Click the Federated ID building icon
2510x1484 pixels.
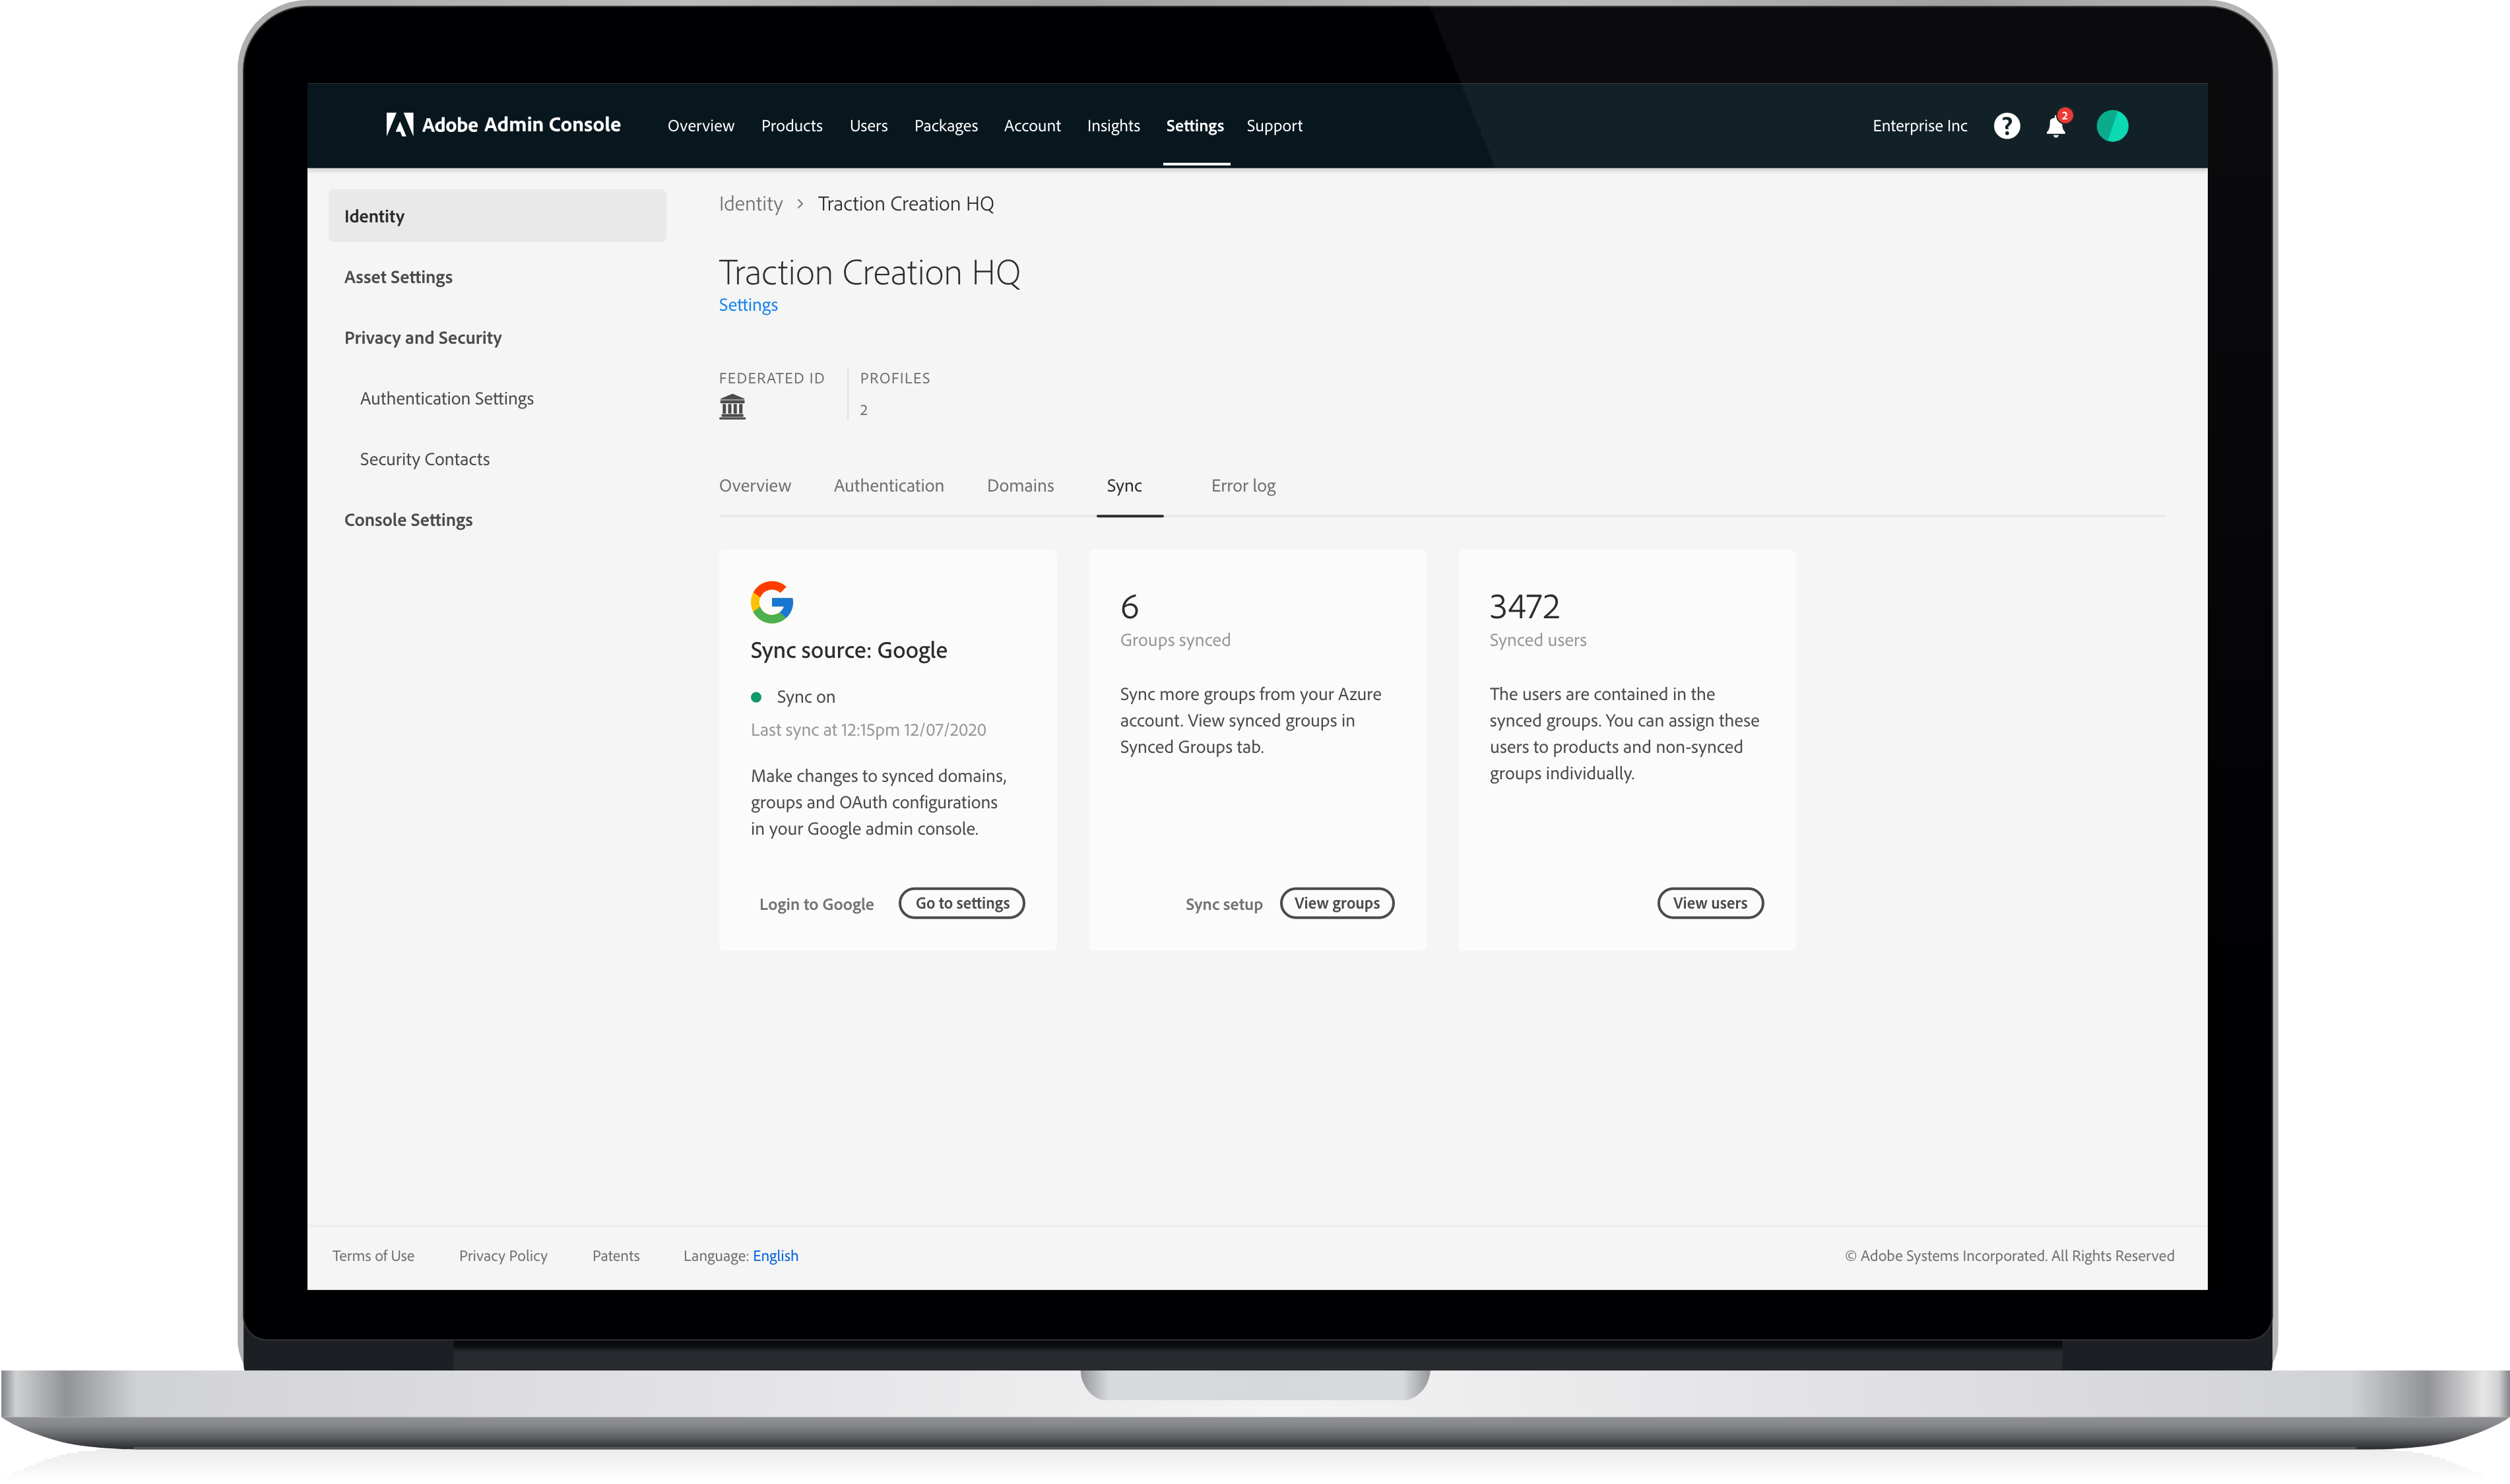click(x=732, y=407)
